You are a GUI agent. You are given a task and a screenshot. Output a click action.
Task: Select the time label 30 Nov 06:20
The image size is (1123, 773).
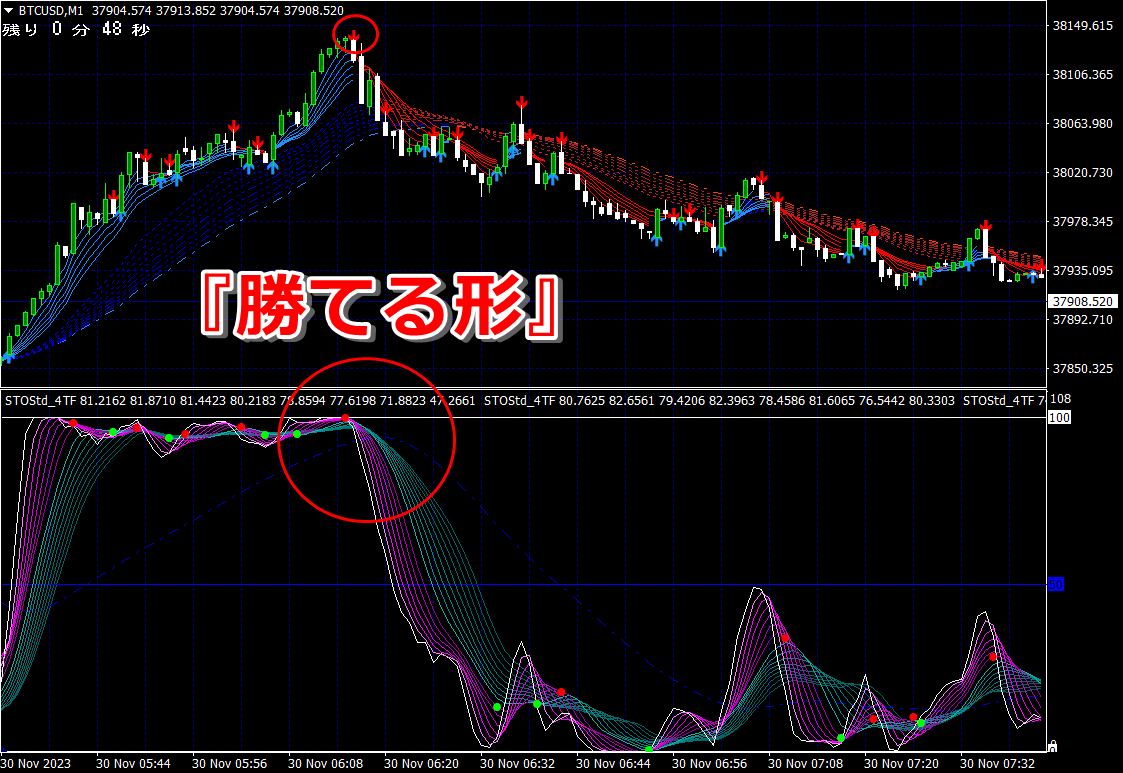pyautogui.click(x=421, y=764)
